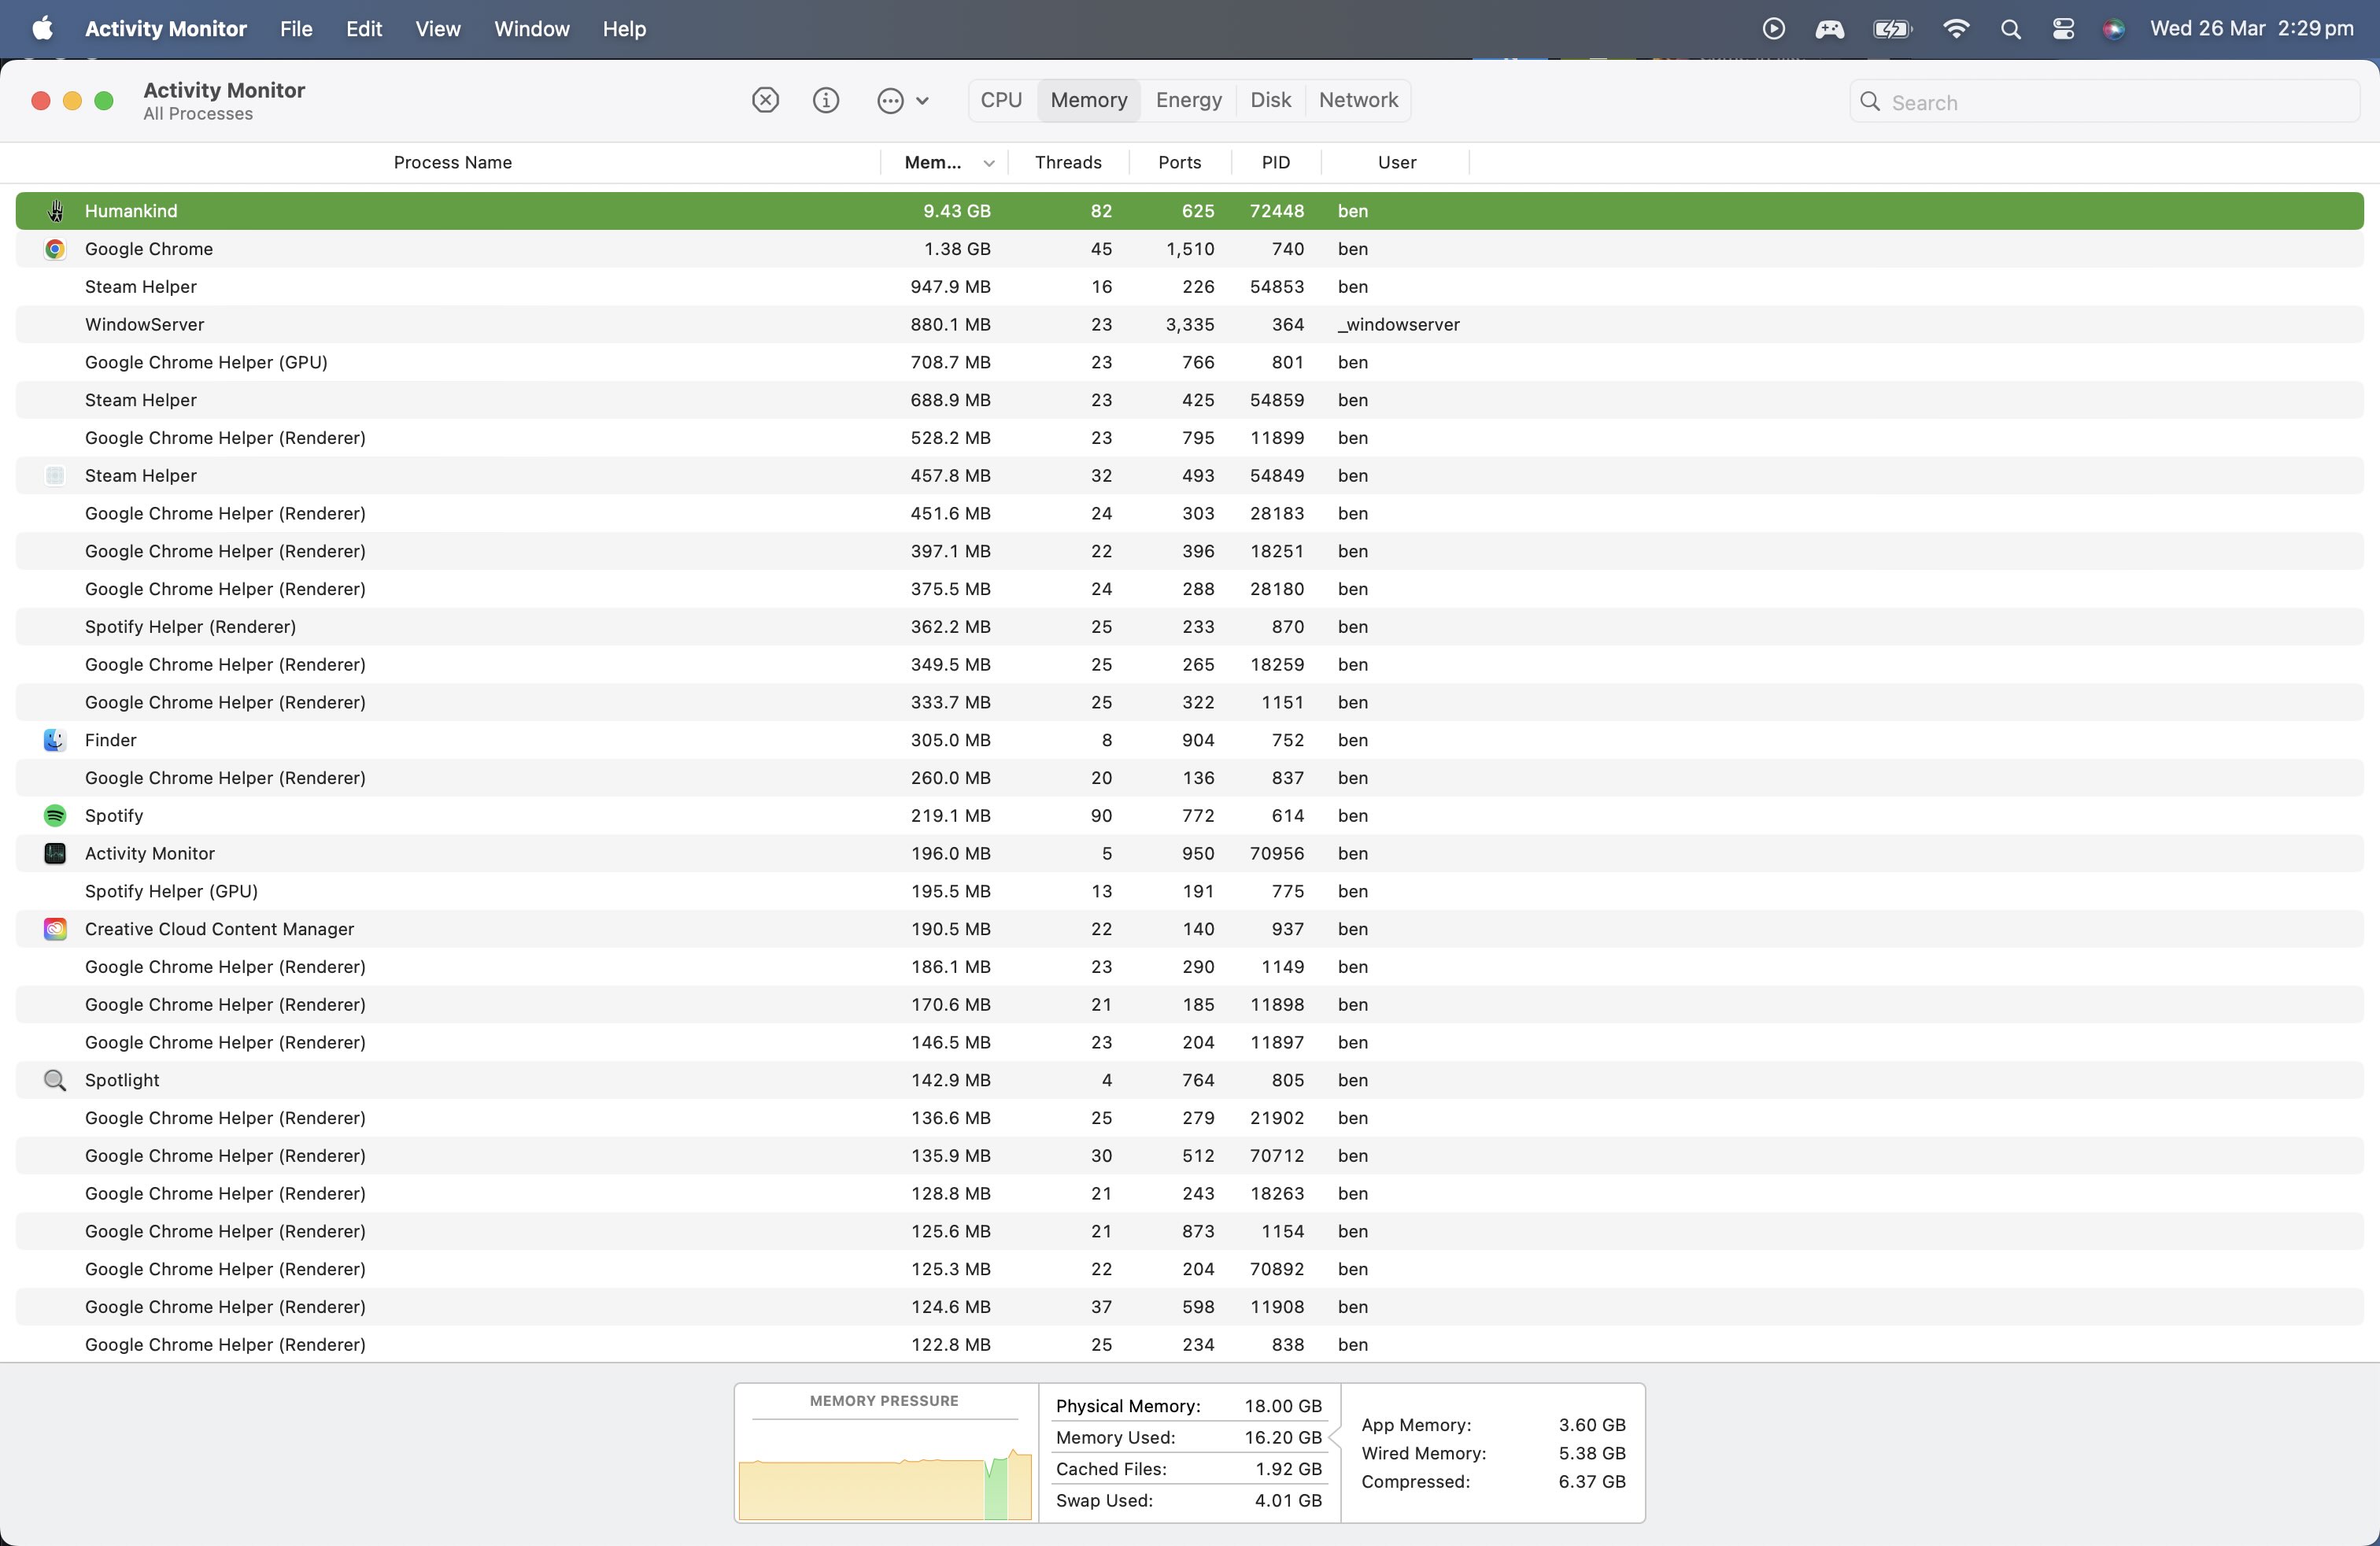
Task: Select Chrome Helper (Renderer) row with PID 11908
Action: pos(1190,1307)
